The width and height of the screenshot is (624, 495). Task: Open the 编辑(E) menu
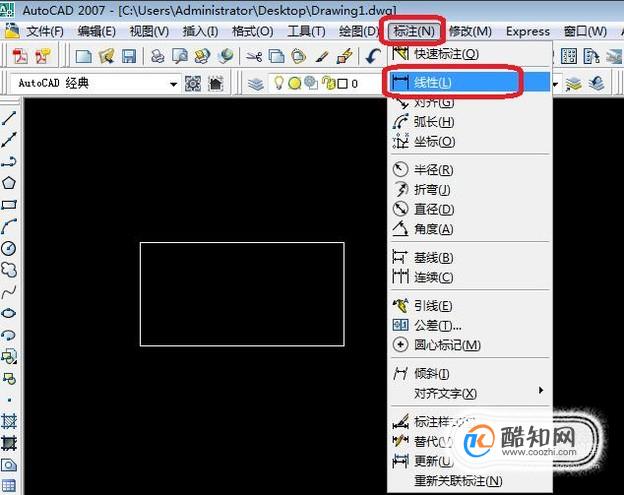click(97, 31)
